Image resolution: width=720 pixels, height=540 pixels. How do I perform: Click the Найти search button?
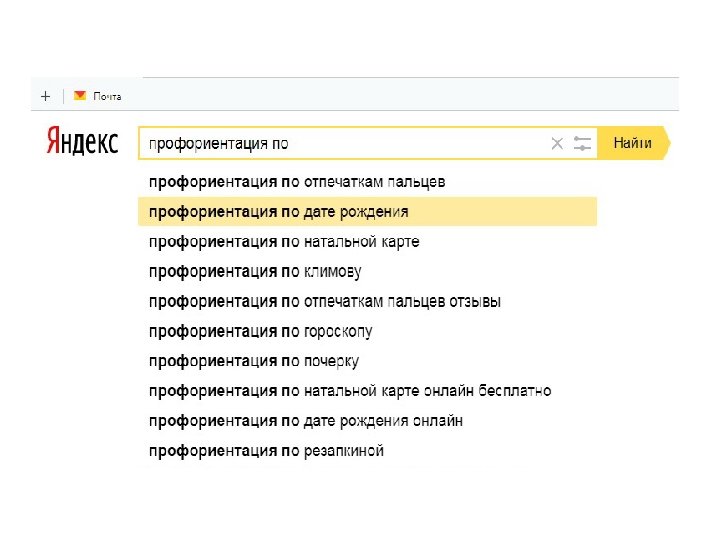click(x=634, y=143)
